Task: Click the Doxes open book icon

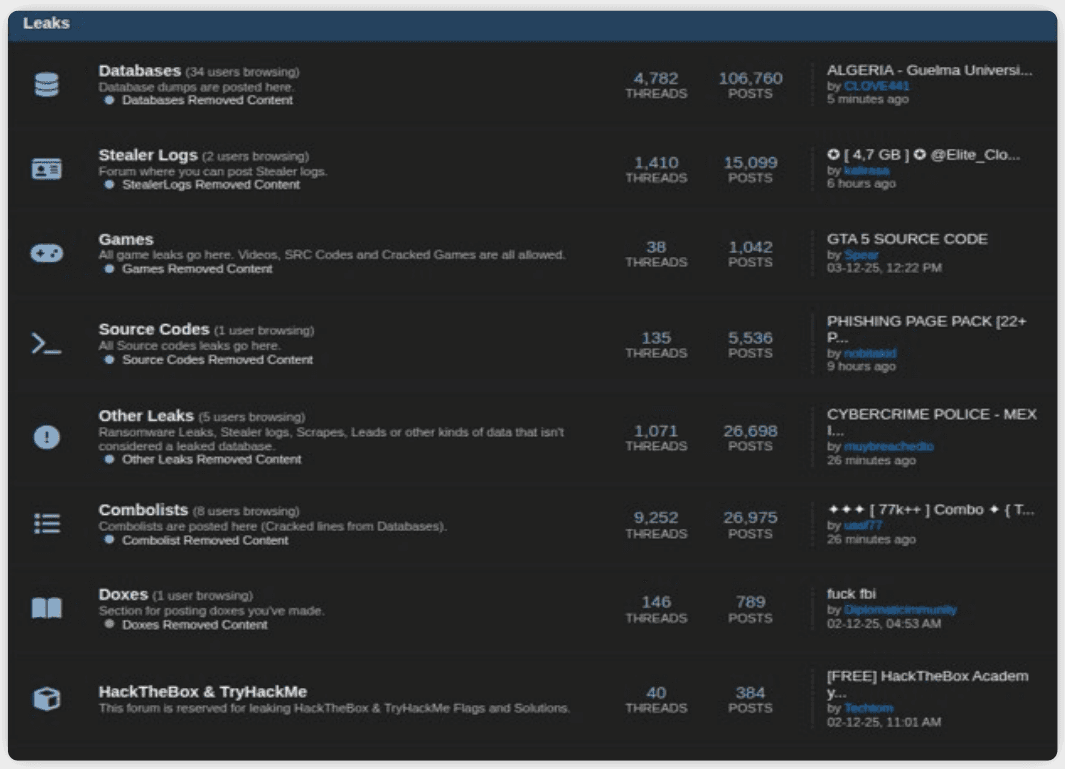Action: (46, 608)
